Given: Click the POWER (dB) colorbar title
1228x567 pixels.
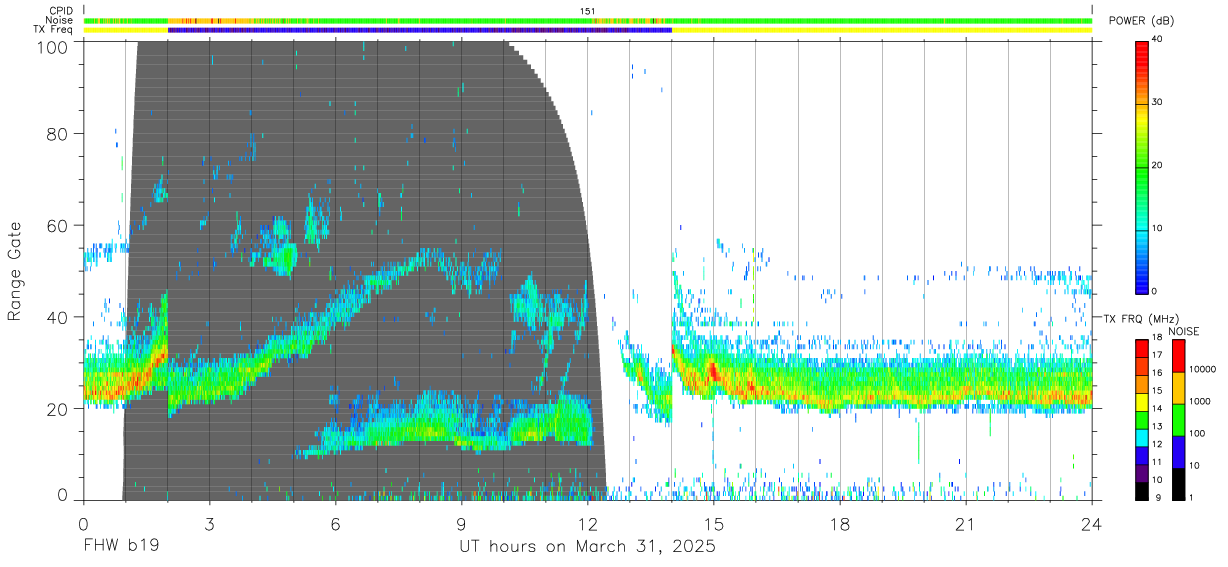Looking at the screenshot, I should (x=1143, y=21).
